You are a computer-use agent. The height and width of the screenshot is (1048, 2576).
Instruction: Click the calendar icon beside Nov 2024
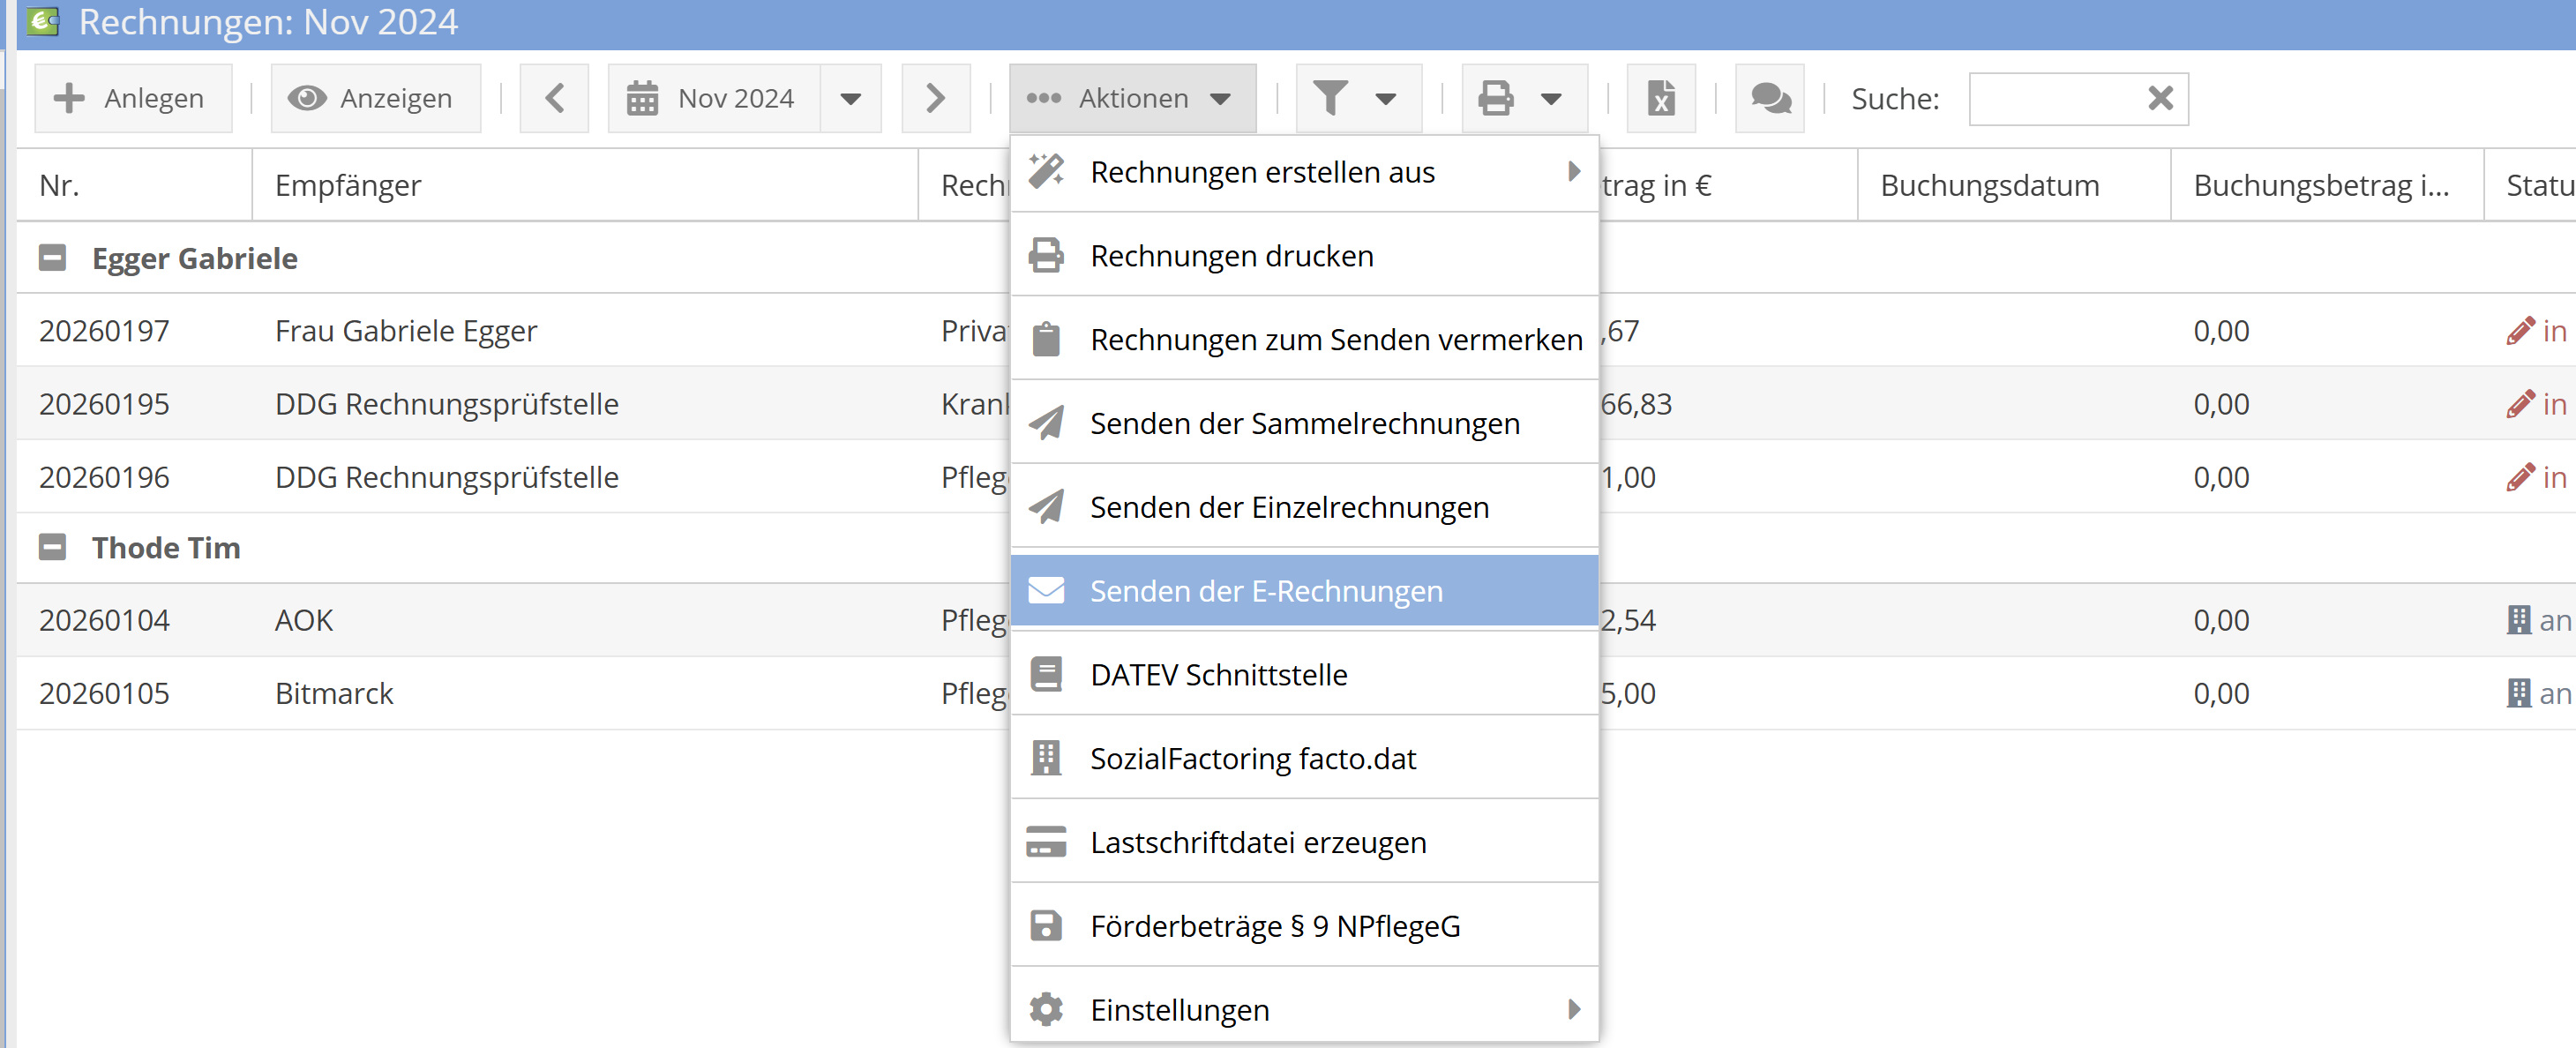click(646, 98)
